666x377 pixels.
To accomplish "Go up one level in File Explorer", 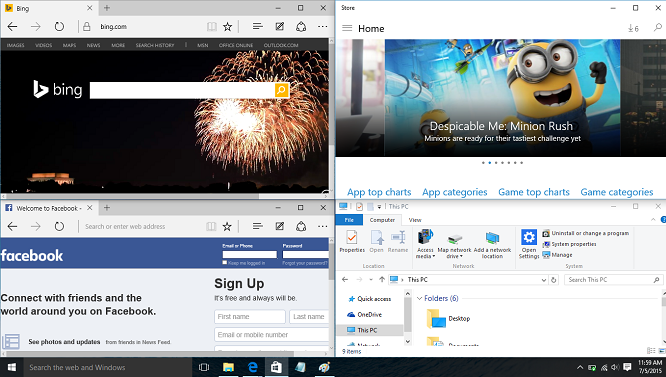I will [x=382, y=279].
